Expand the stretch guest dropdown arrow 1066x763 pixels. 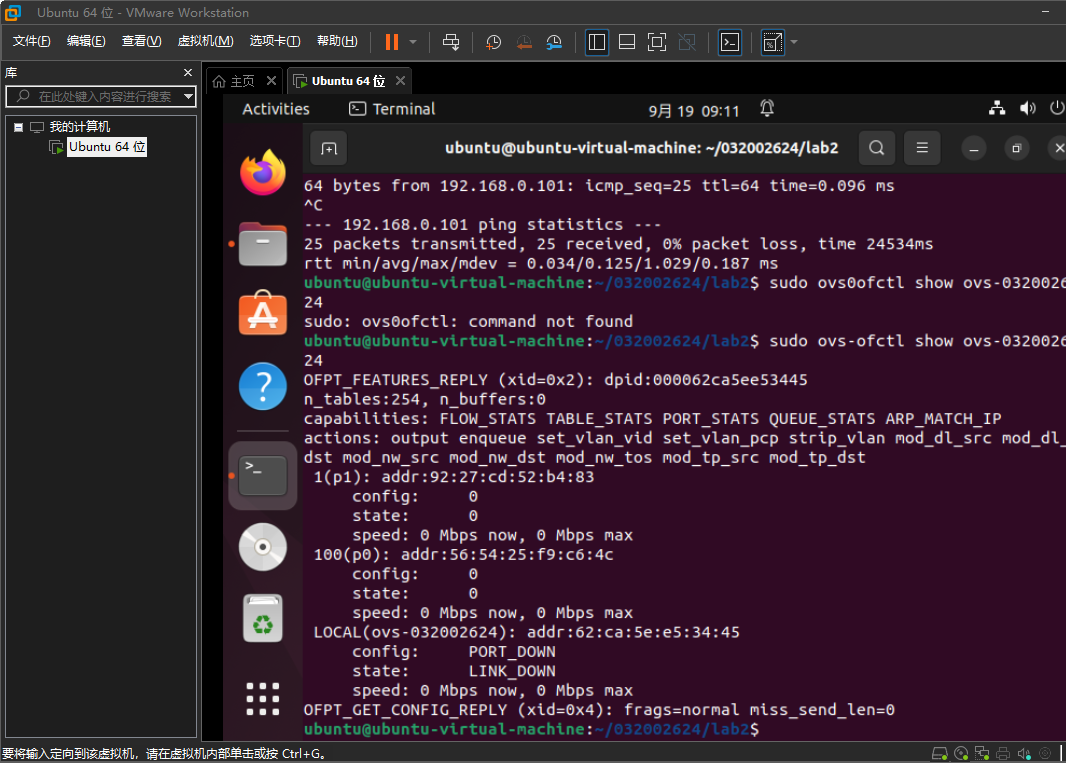point(794,42)
